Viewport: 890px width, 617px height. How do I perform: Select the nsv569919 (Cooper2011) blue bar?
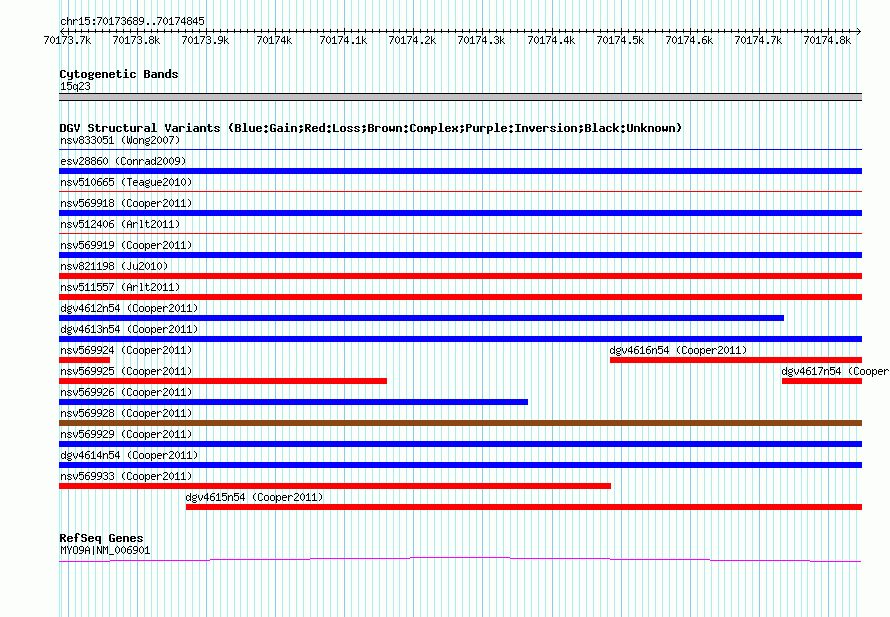click(460, 255)
